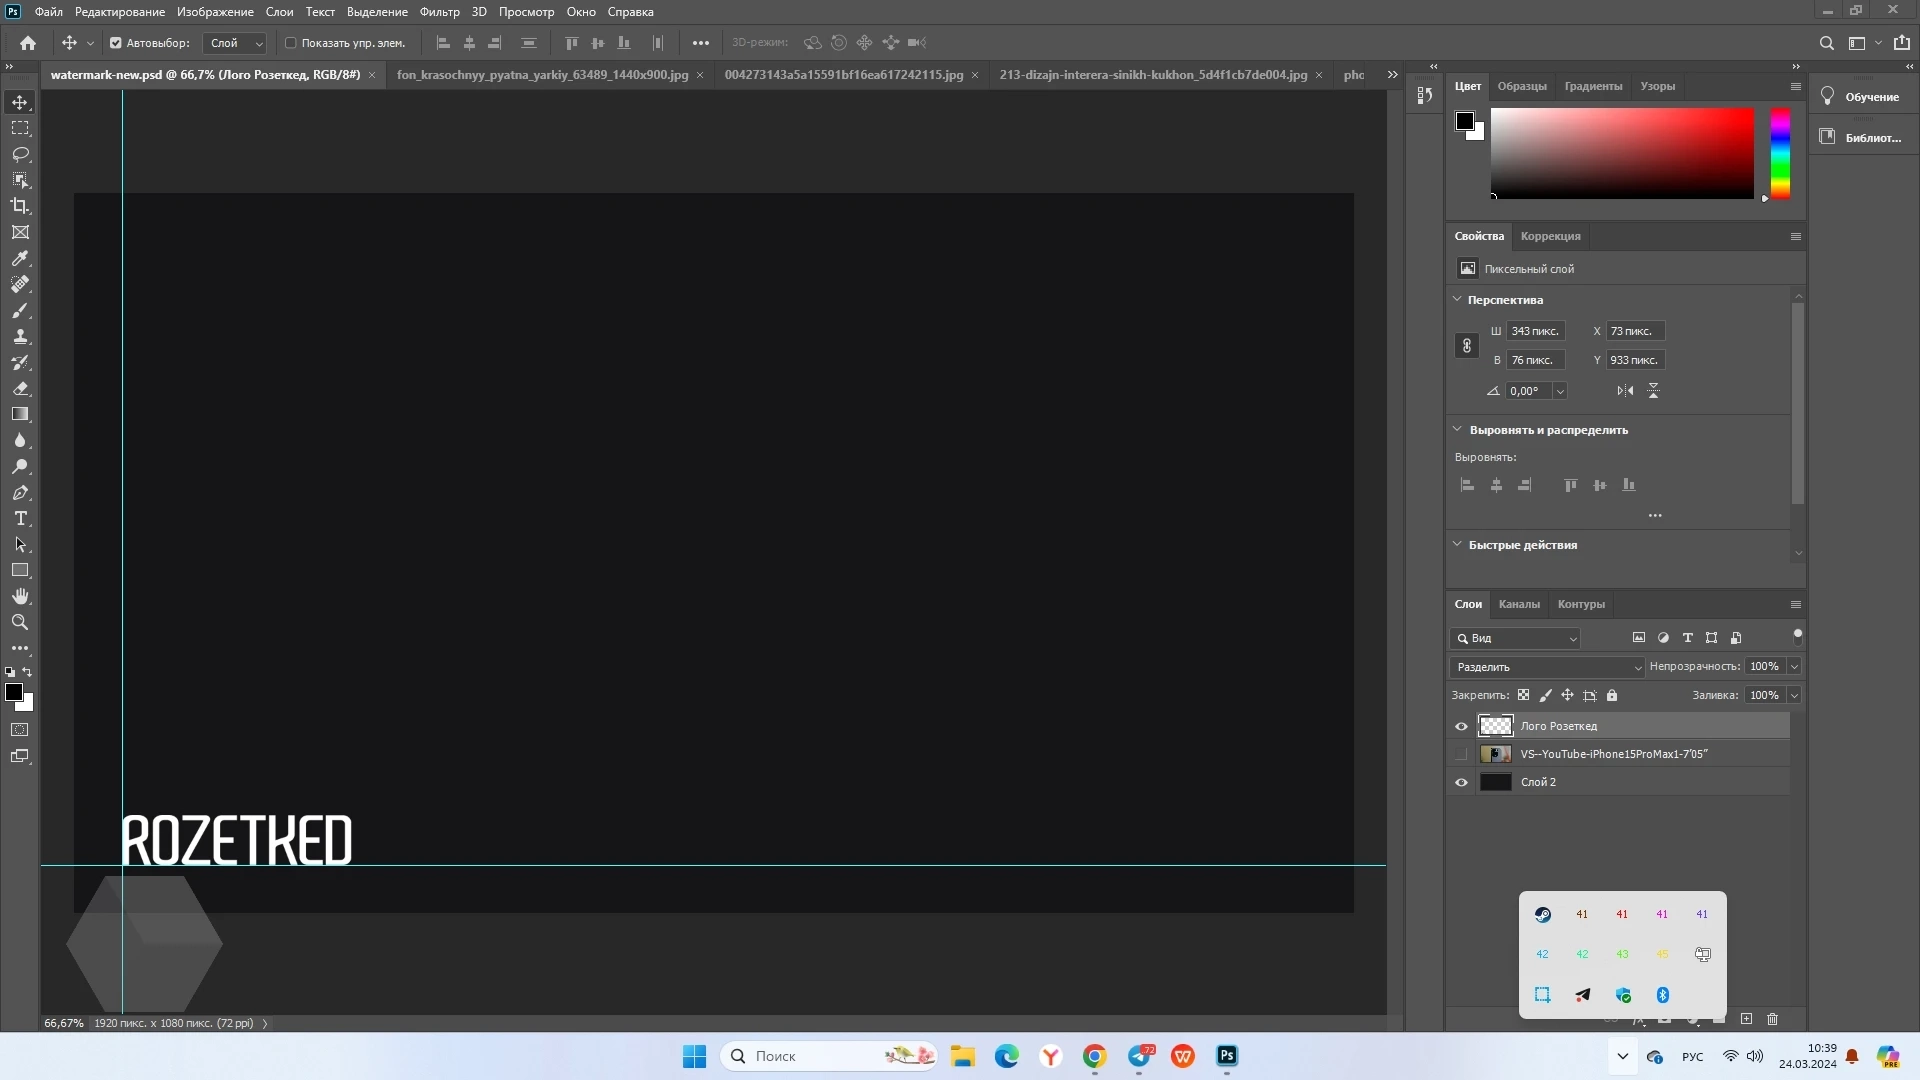Select the Dodge tool
Screen dimensions: 1920x1080
point(20,466)
